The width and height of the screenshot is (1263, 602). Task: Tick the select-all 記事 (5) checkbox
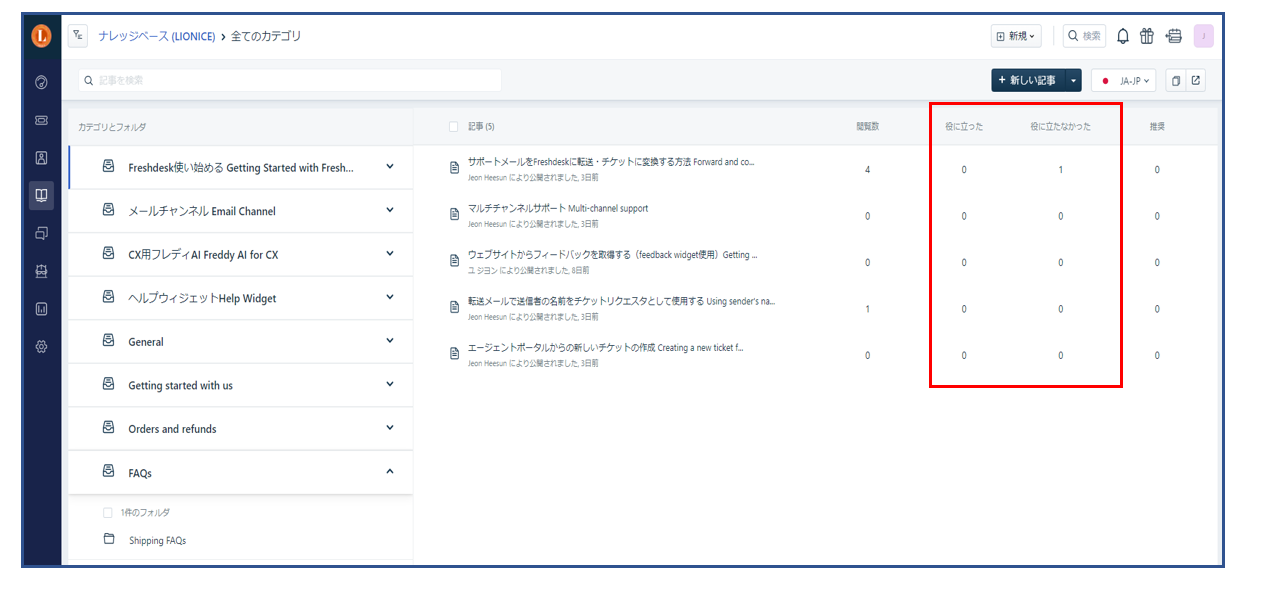pos(454,127)
